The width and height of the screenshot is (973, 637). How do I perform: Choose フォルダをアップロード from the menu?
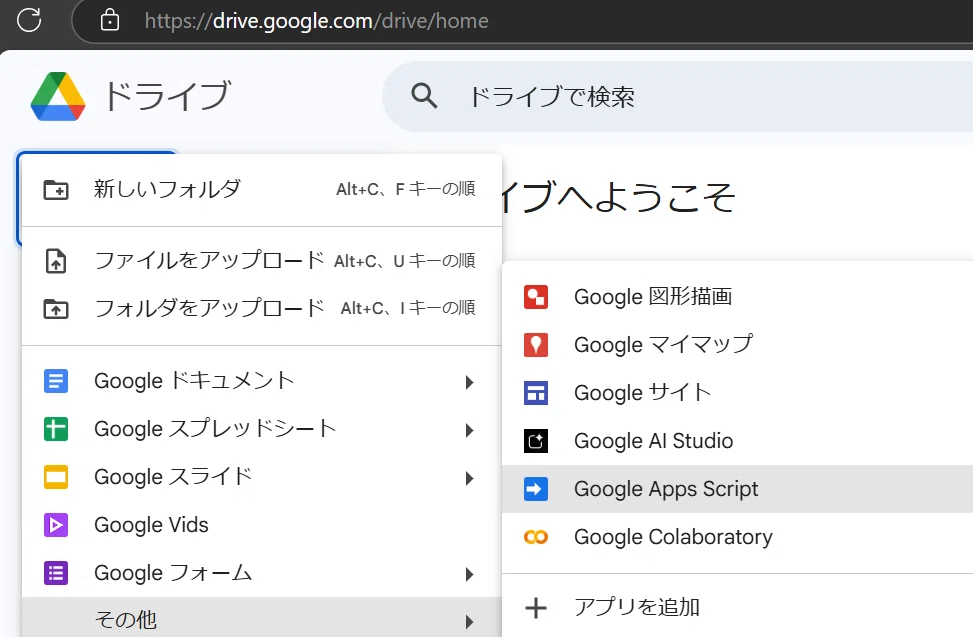click(x=261, y=308)
